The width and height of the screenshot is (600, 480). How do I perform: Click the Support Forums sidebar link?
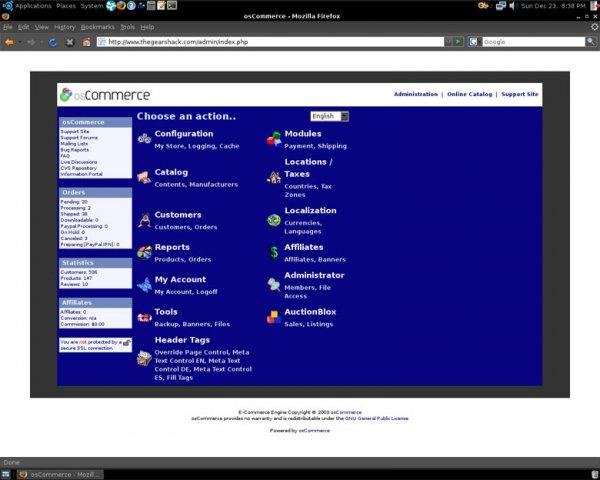tap(79, 137)
